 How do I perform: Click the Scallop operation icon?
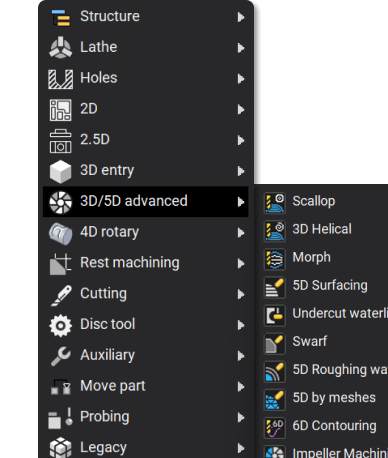click(x=275, y=203)
